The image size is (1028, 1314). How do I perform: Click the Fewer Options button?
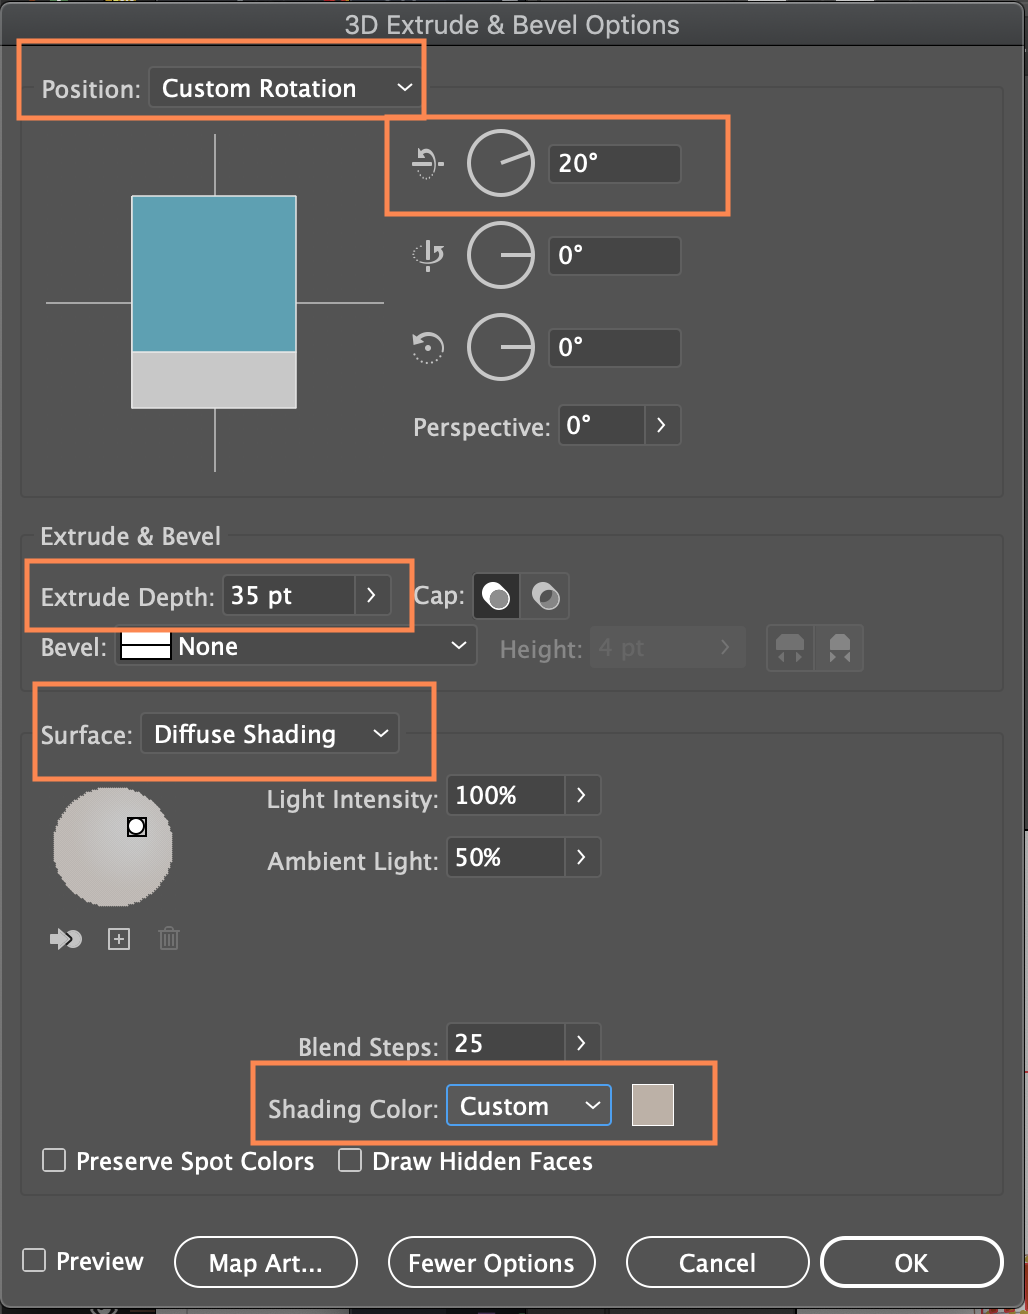point(491,1263)
